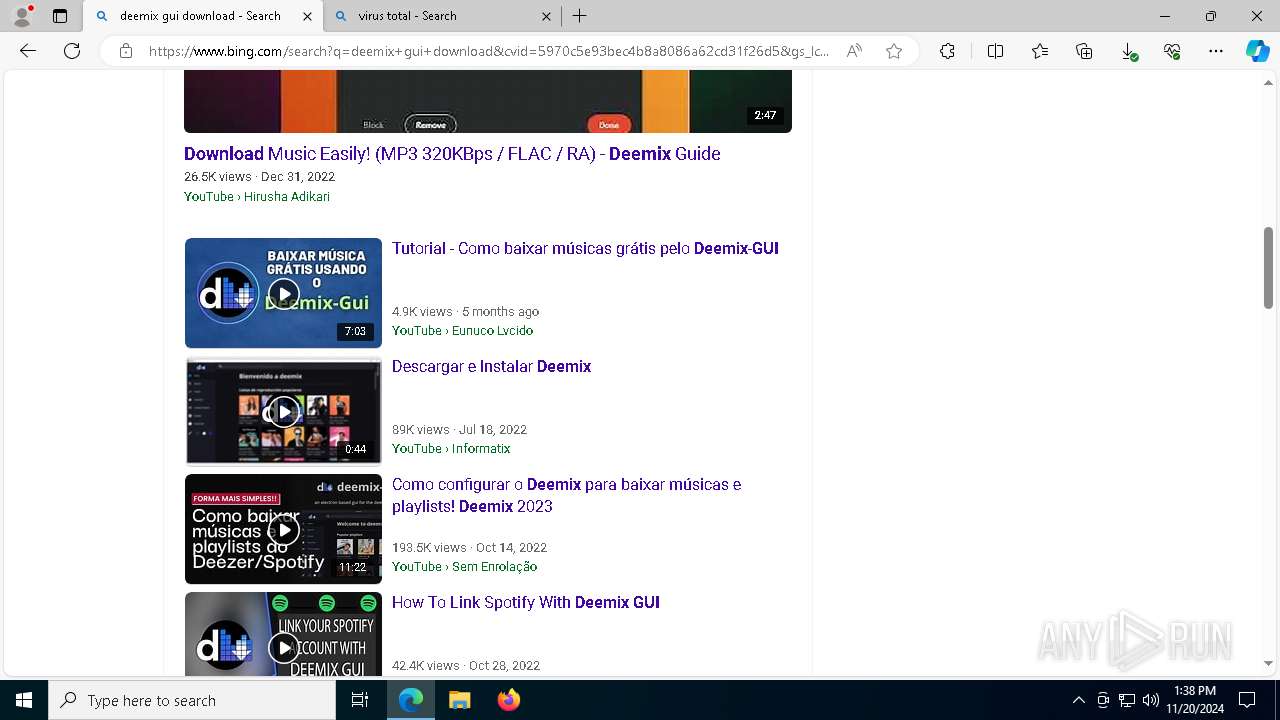Switch to the virus total tab
The width and height of the screenshot is (1280, 720).
(x=442, y=16)
